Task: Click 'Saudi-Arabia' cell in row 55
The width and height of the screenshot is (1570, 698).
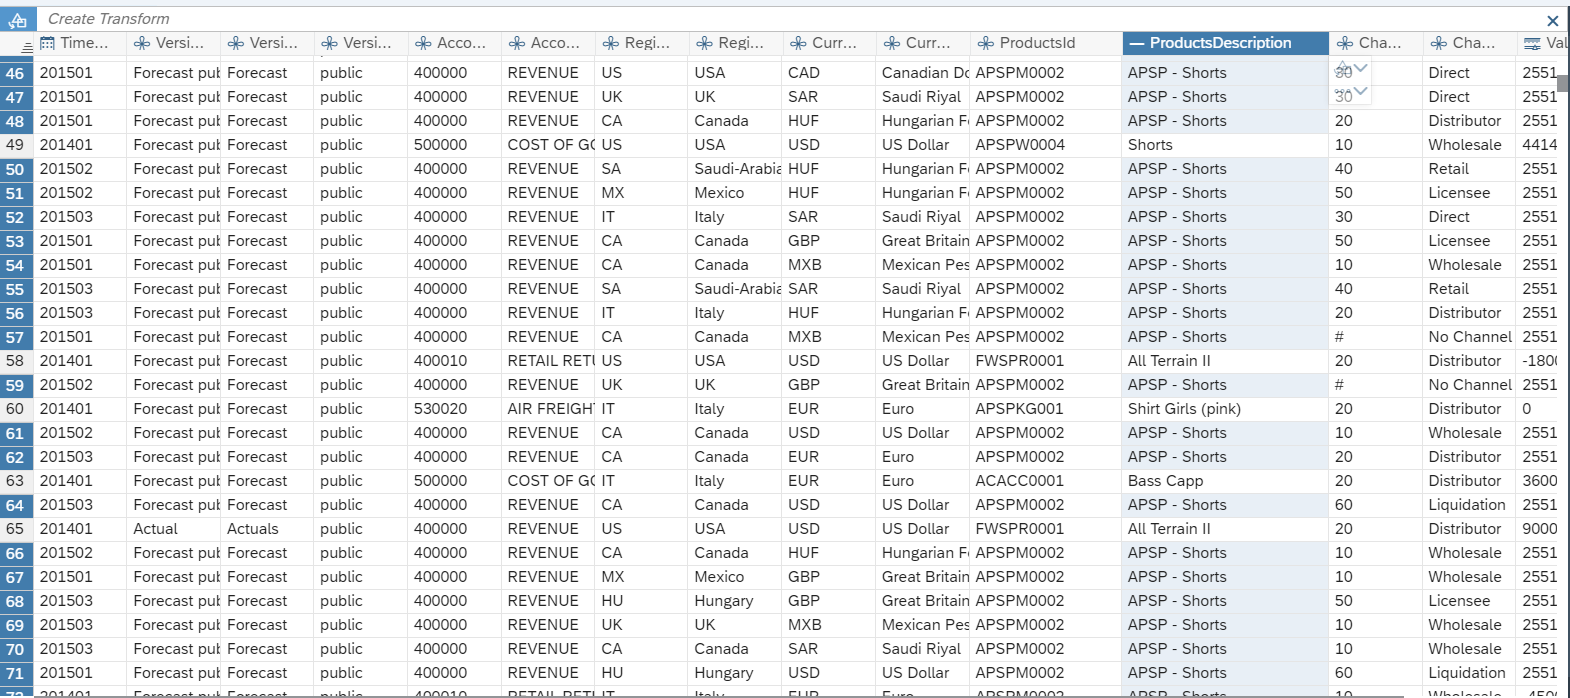Action: point(737,289)
